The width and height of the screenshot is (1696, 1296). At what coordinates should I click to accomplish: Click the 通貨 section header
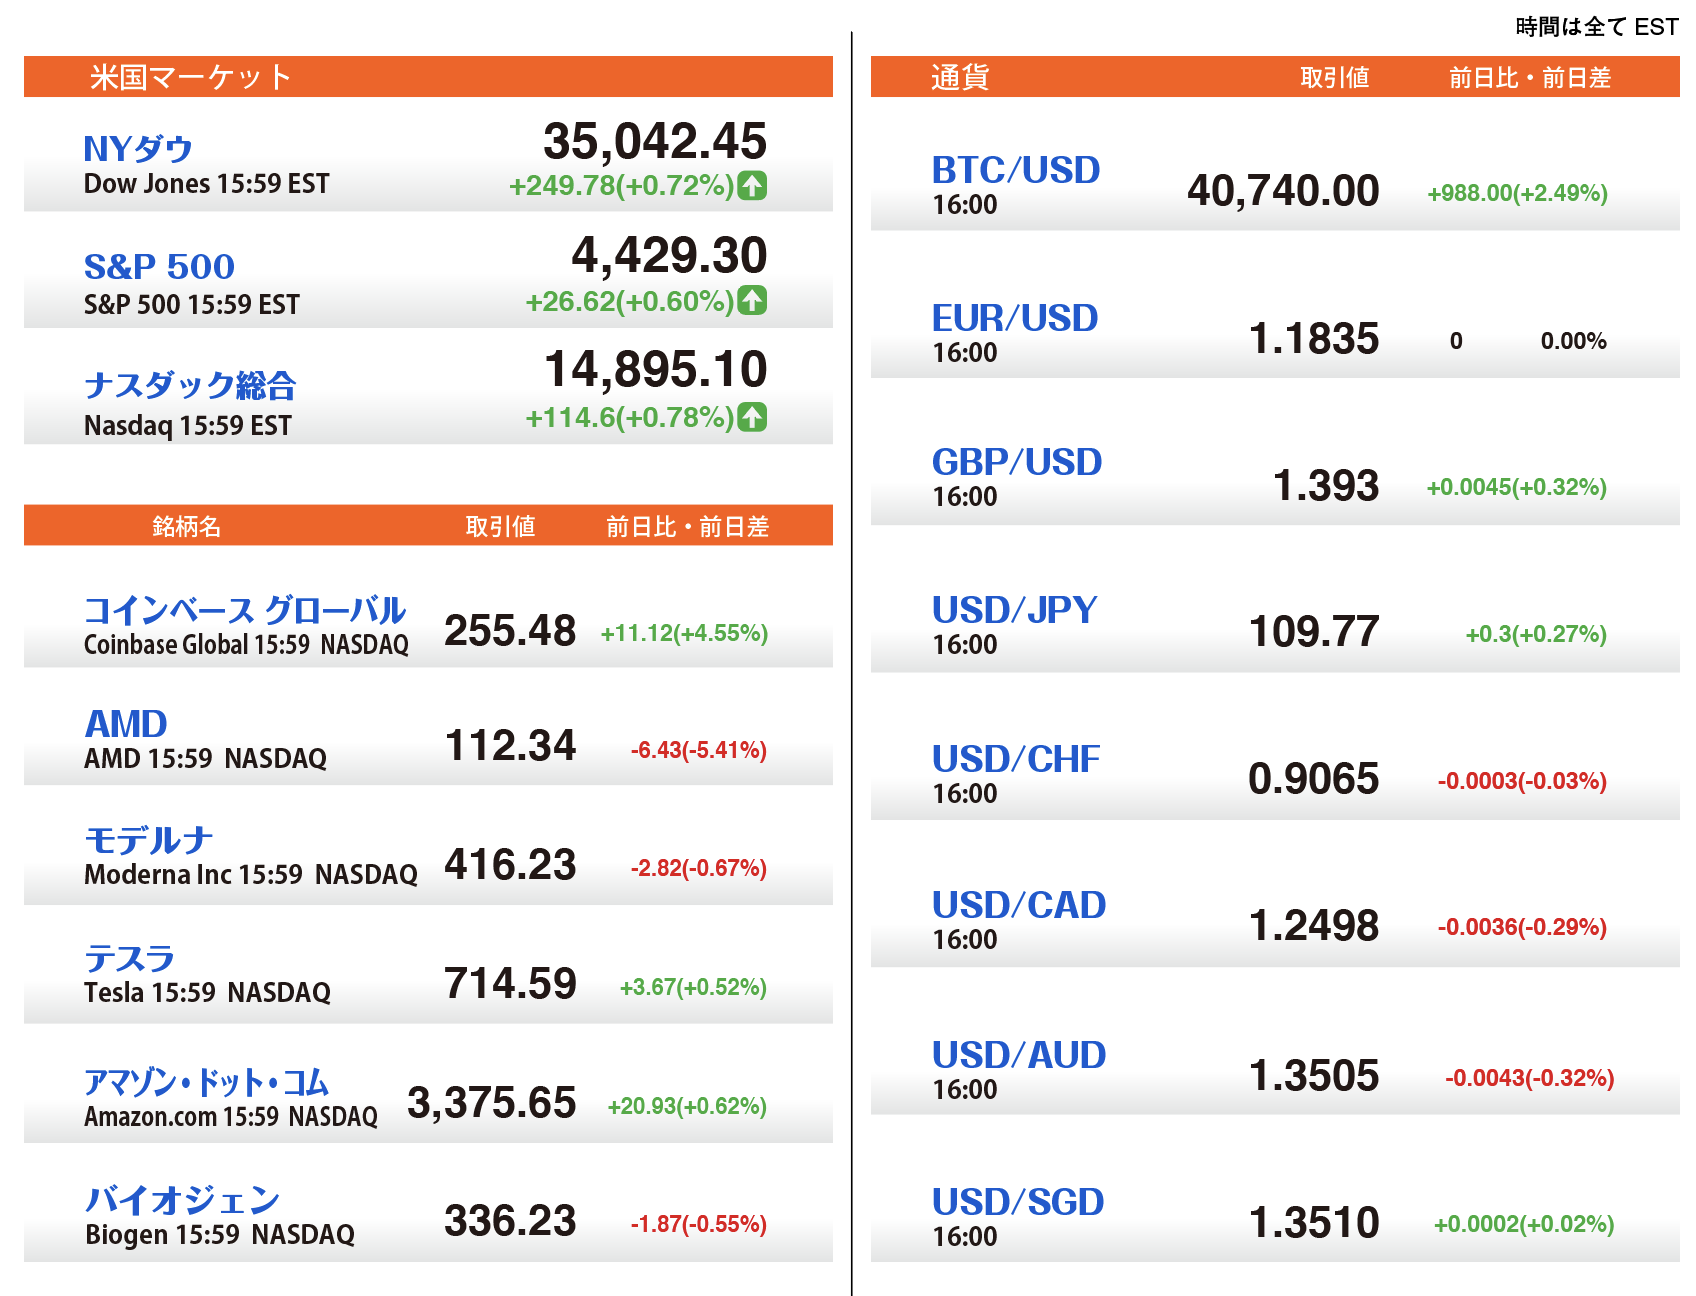pyautogui.click(x=960, y=77)
